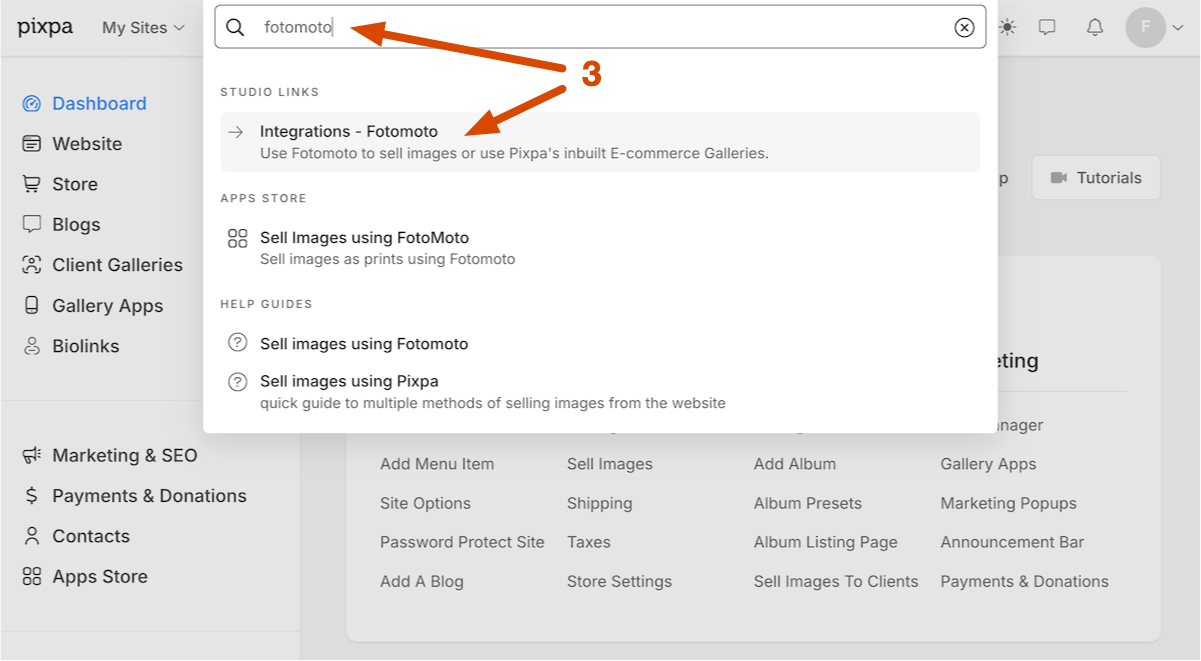Open Website in sidebar
The width and height of the screenshot is (1201, 661).
click(x=87, y=144)
